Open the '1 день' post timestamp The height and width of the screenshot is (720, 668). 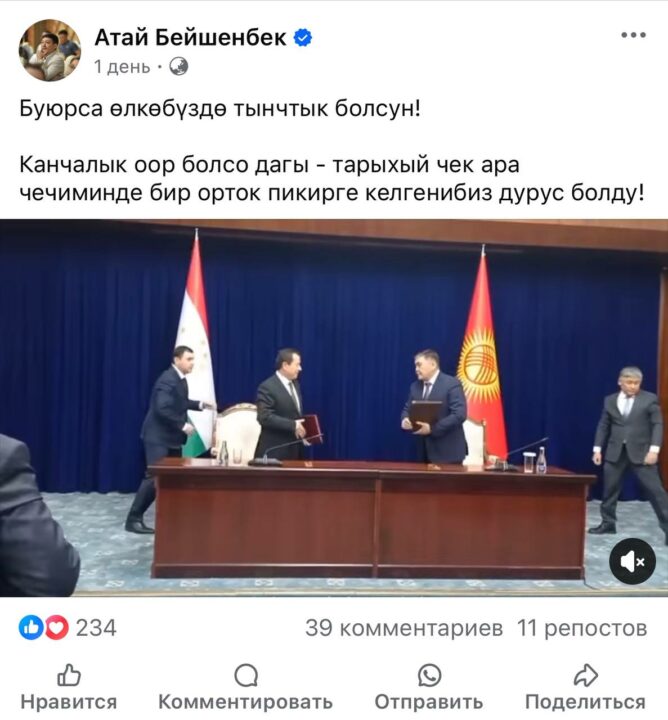pyautogui.click(x=122, y=67)
